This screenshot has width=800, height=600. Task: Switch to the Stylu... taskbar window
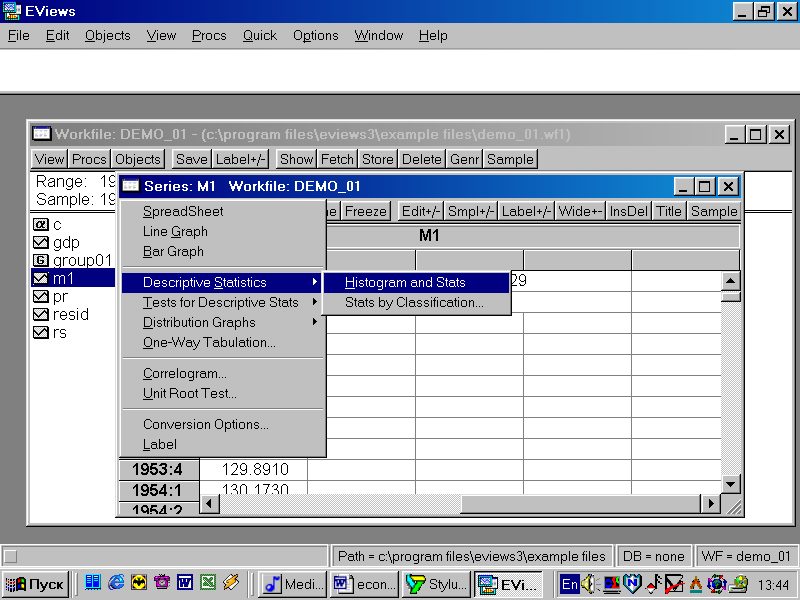436,584
